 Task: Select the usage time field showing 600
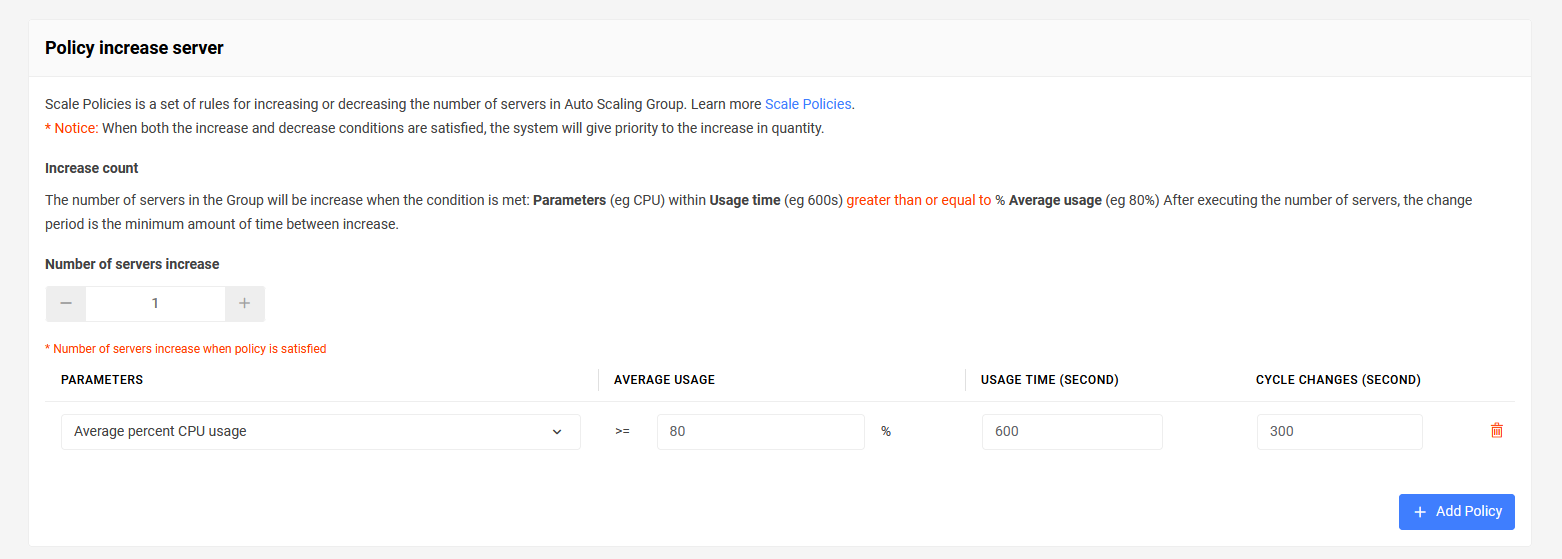(x=1072, y=432)
